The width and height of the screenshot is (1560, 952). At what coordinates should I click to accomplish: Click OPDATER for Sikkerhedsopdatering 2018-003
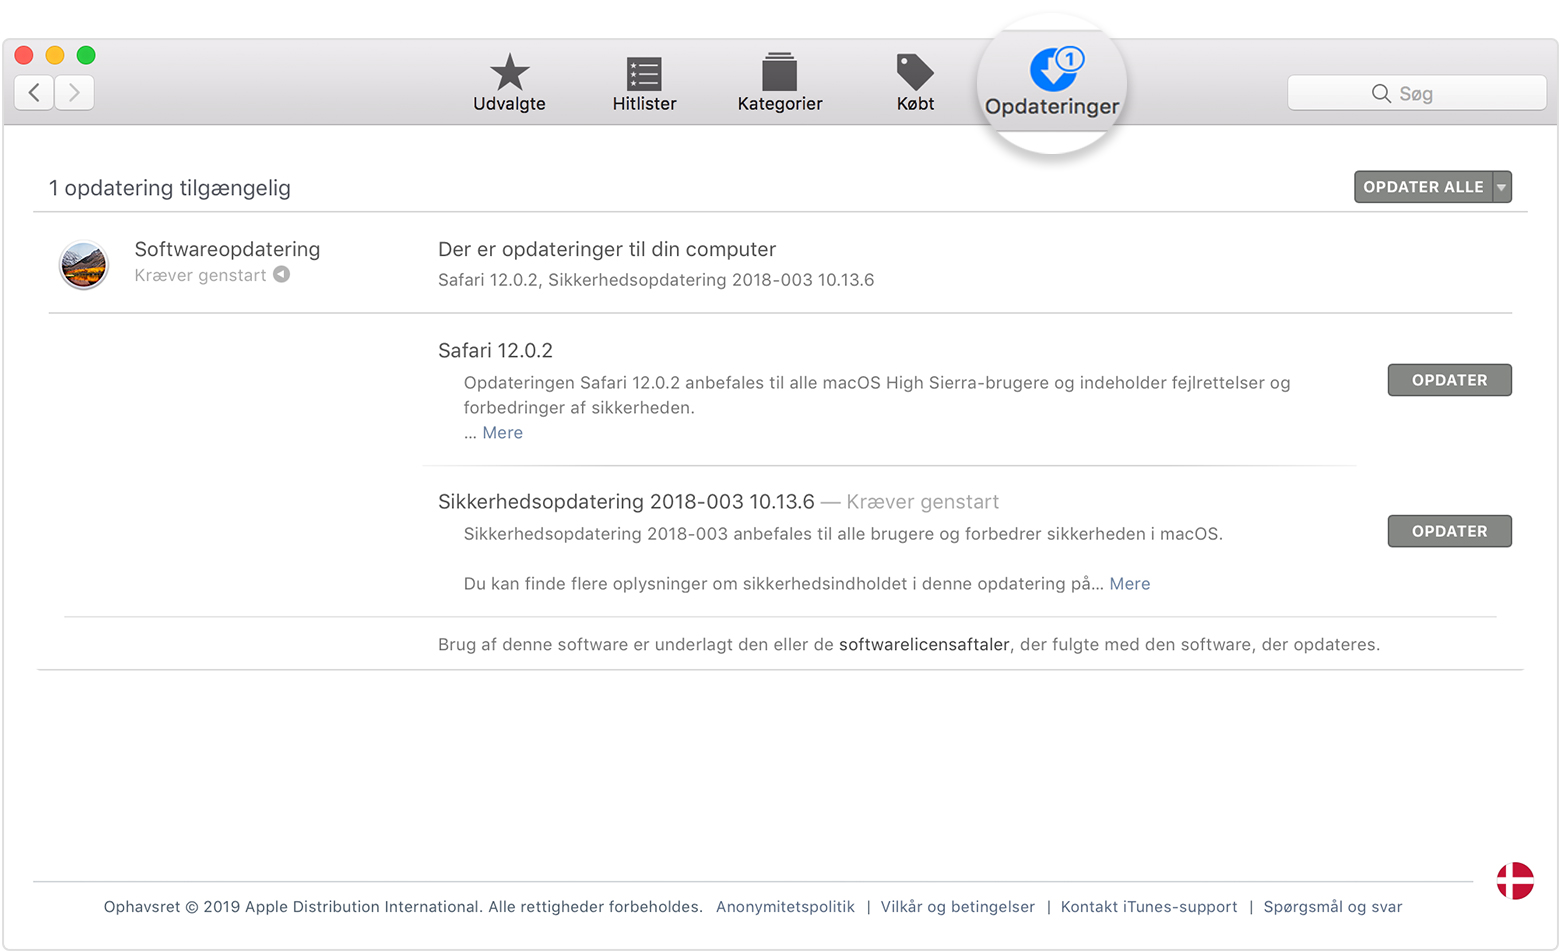(1449, 531)
